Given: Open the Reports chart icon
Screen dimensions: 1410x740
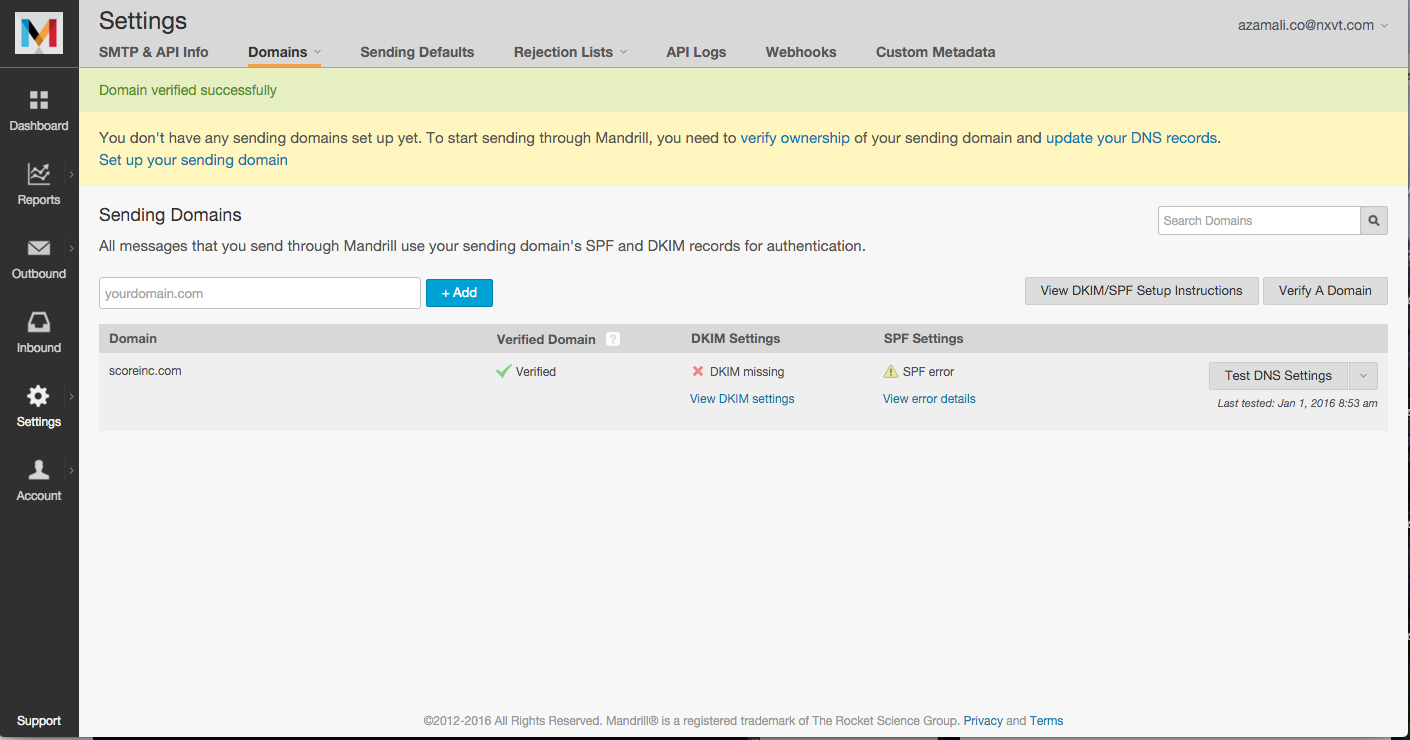Looking at the screenshot, I should point(39,174).
